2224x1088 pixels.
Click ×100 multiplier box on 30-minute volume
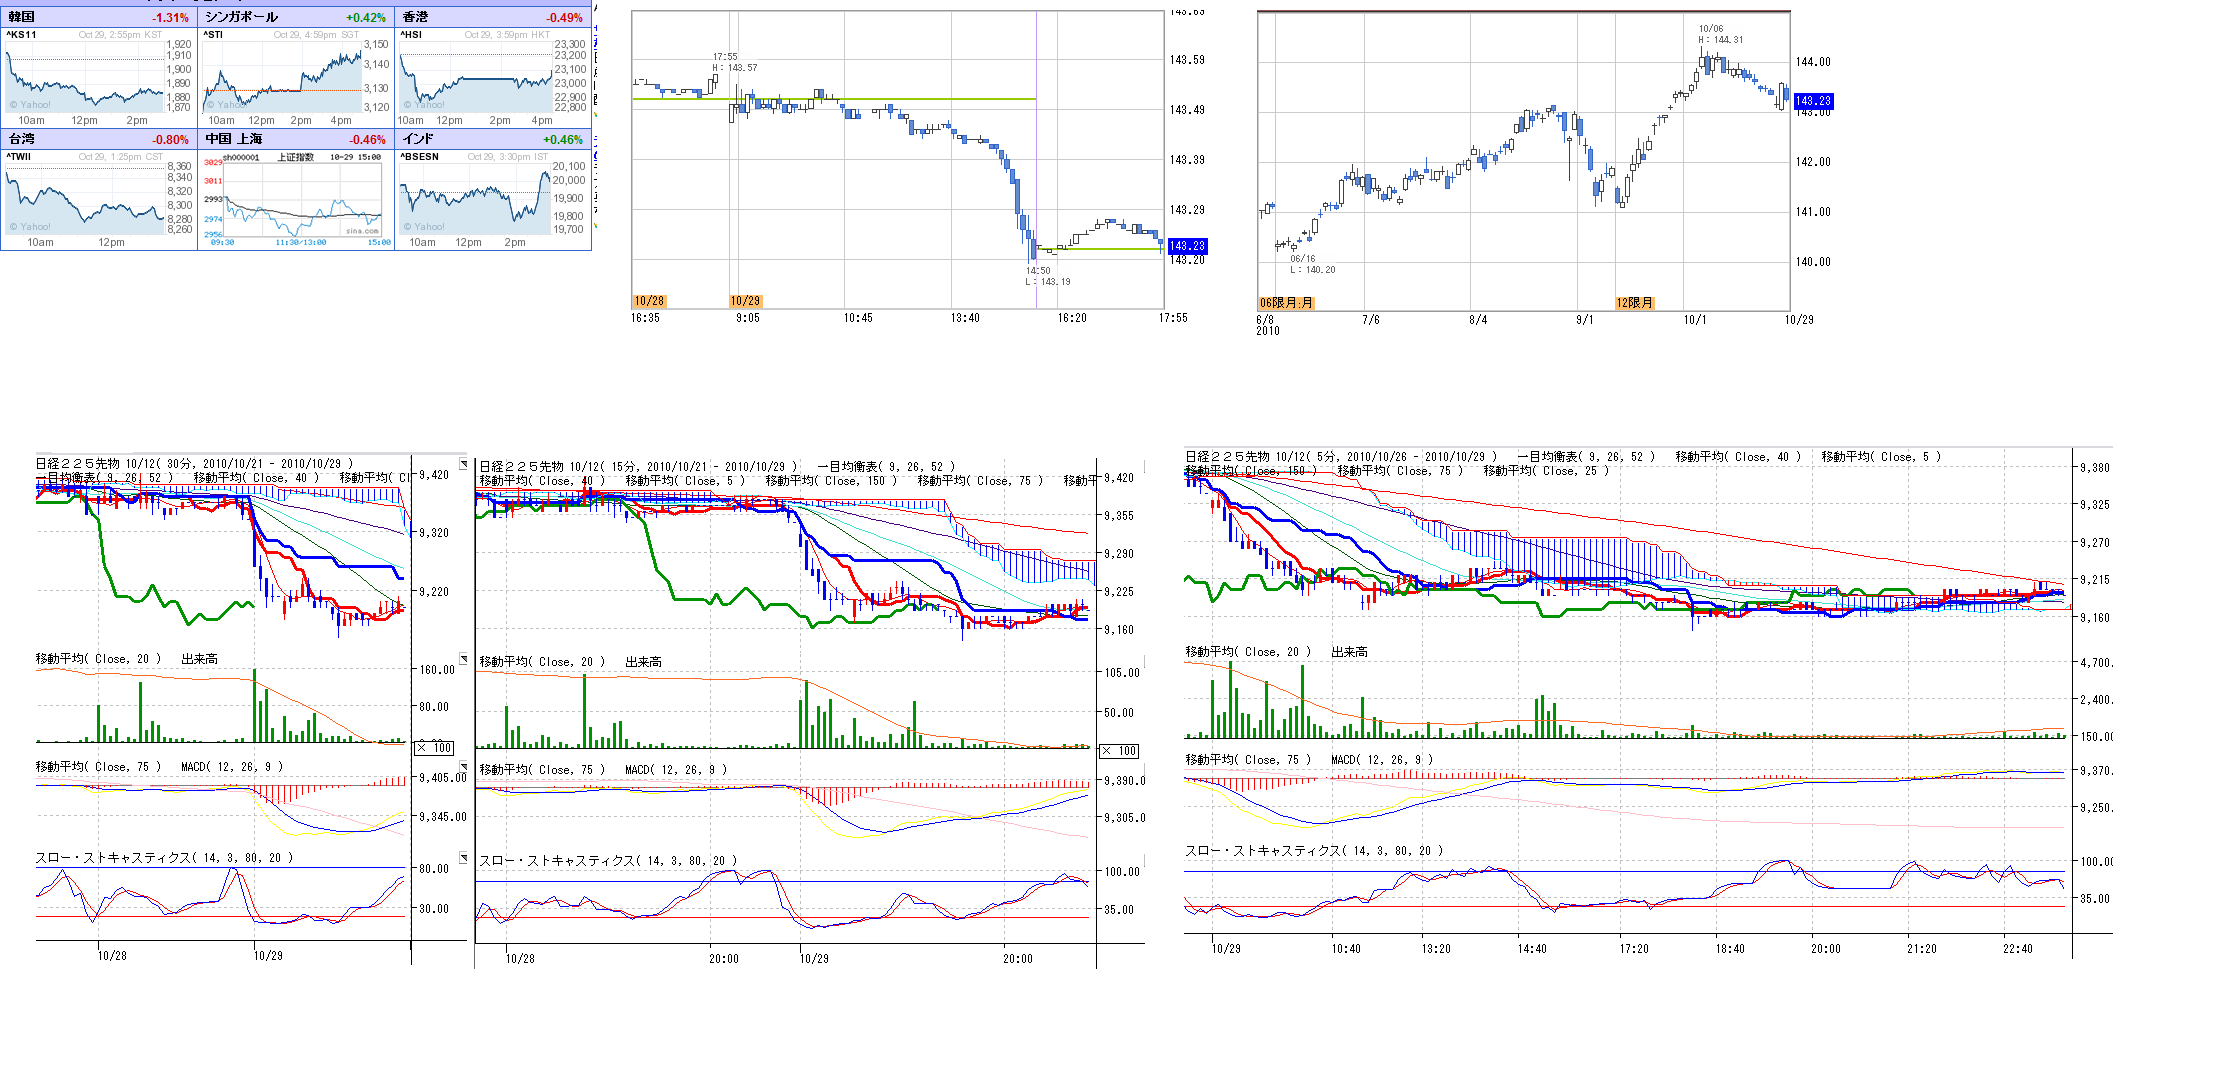434,748
